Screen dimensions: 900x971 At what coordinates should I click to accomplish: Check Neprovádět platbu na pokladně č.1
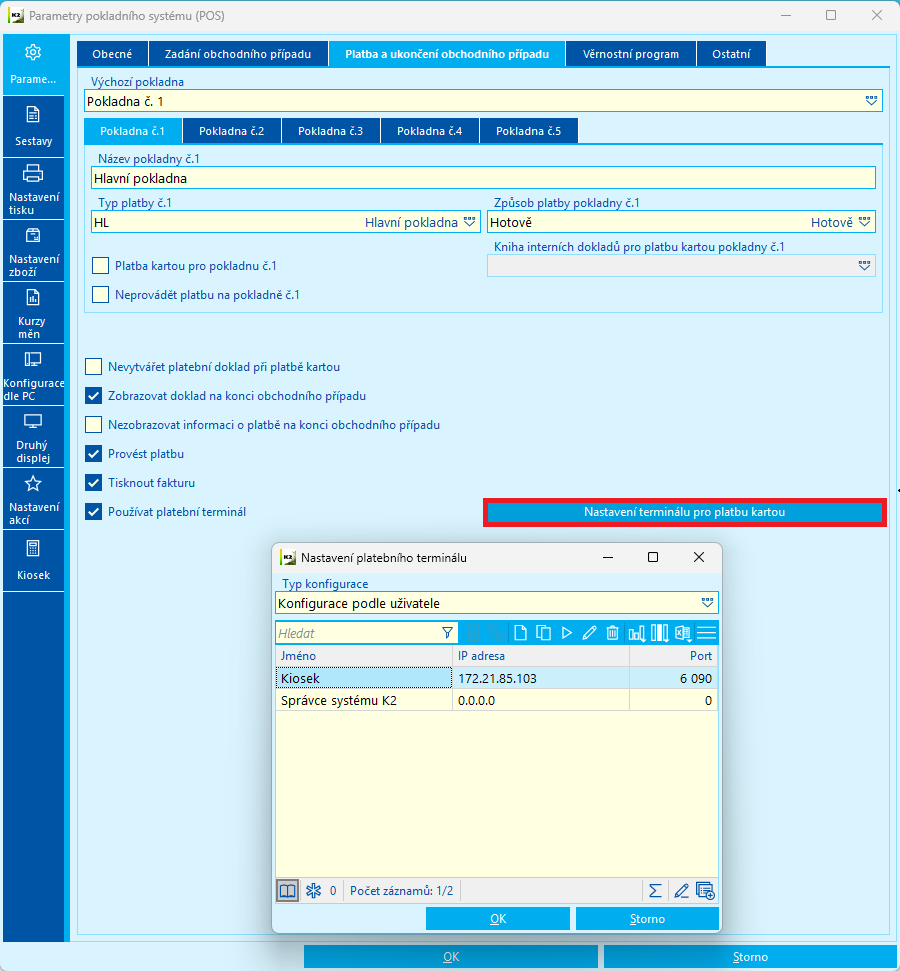coord(100,295)
